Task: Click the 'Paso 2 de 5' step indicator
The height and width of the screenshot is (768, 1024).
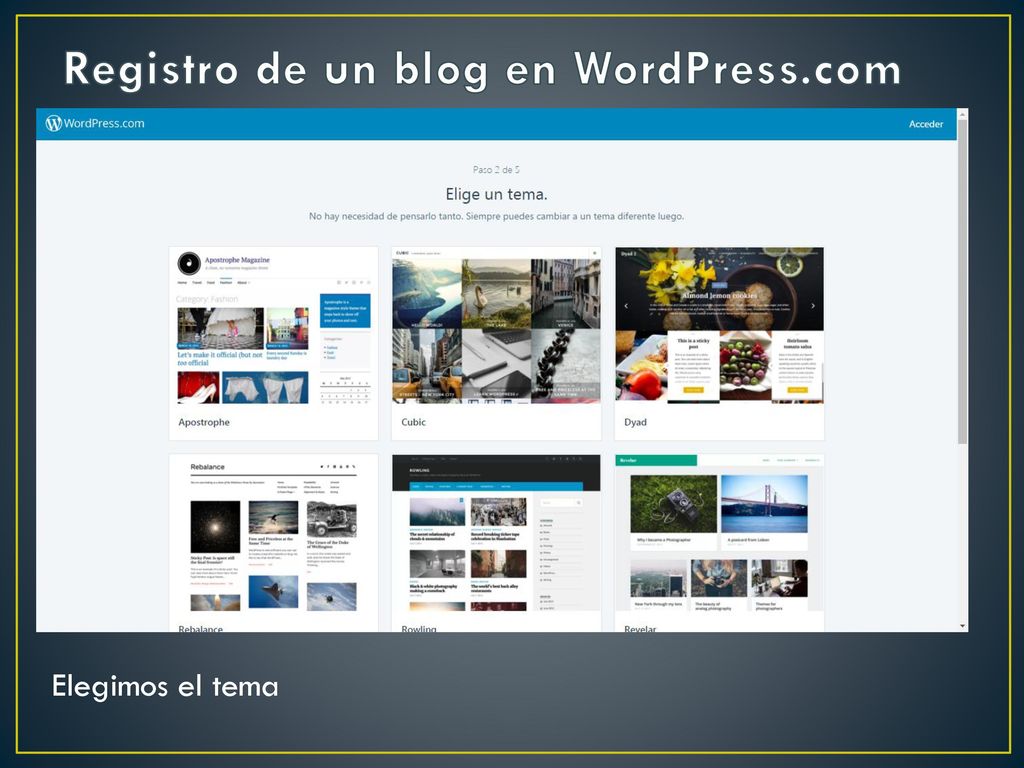Action: click(496, 170)
